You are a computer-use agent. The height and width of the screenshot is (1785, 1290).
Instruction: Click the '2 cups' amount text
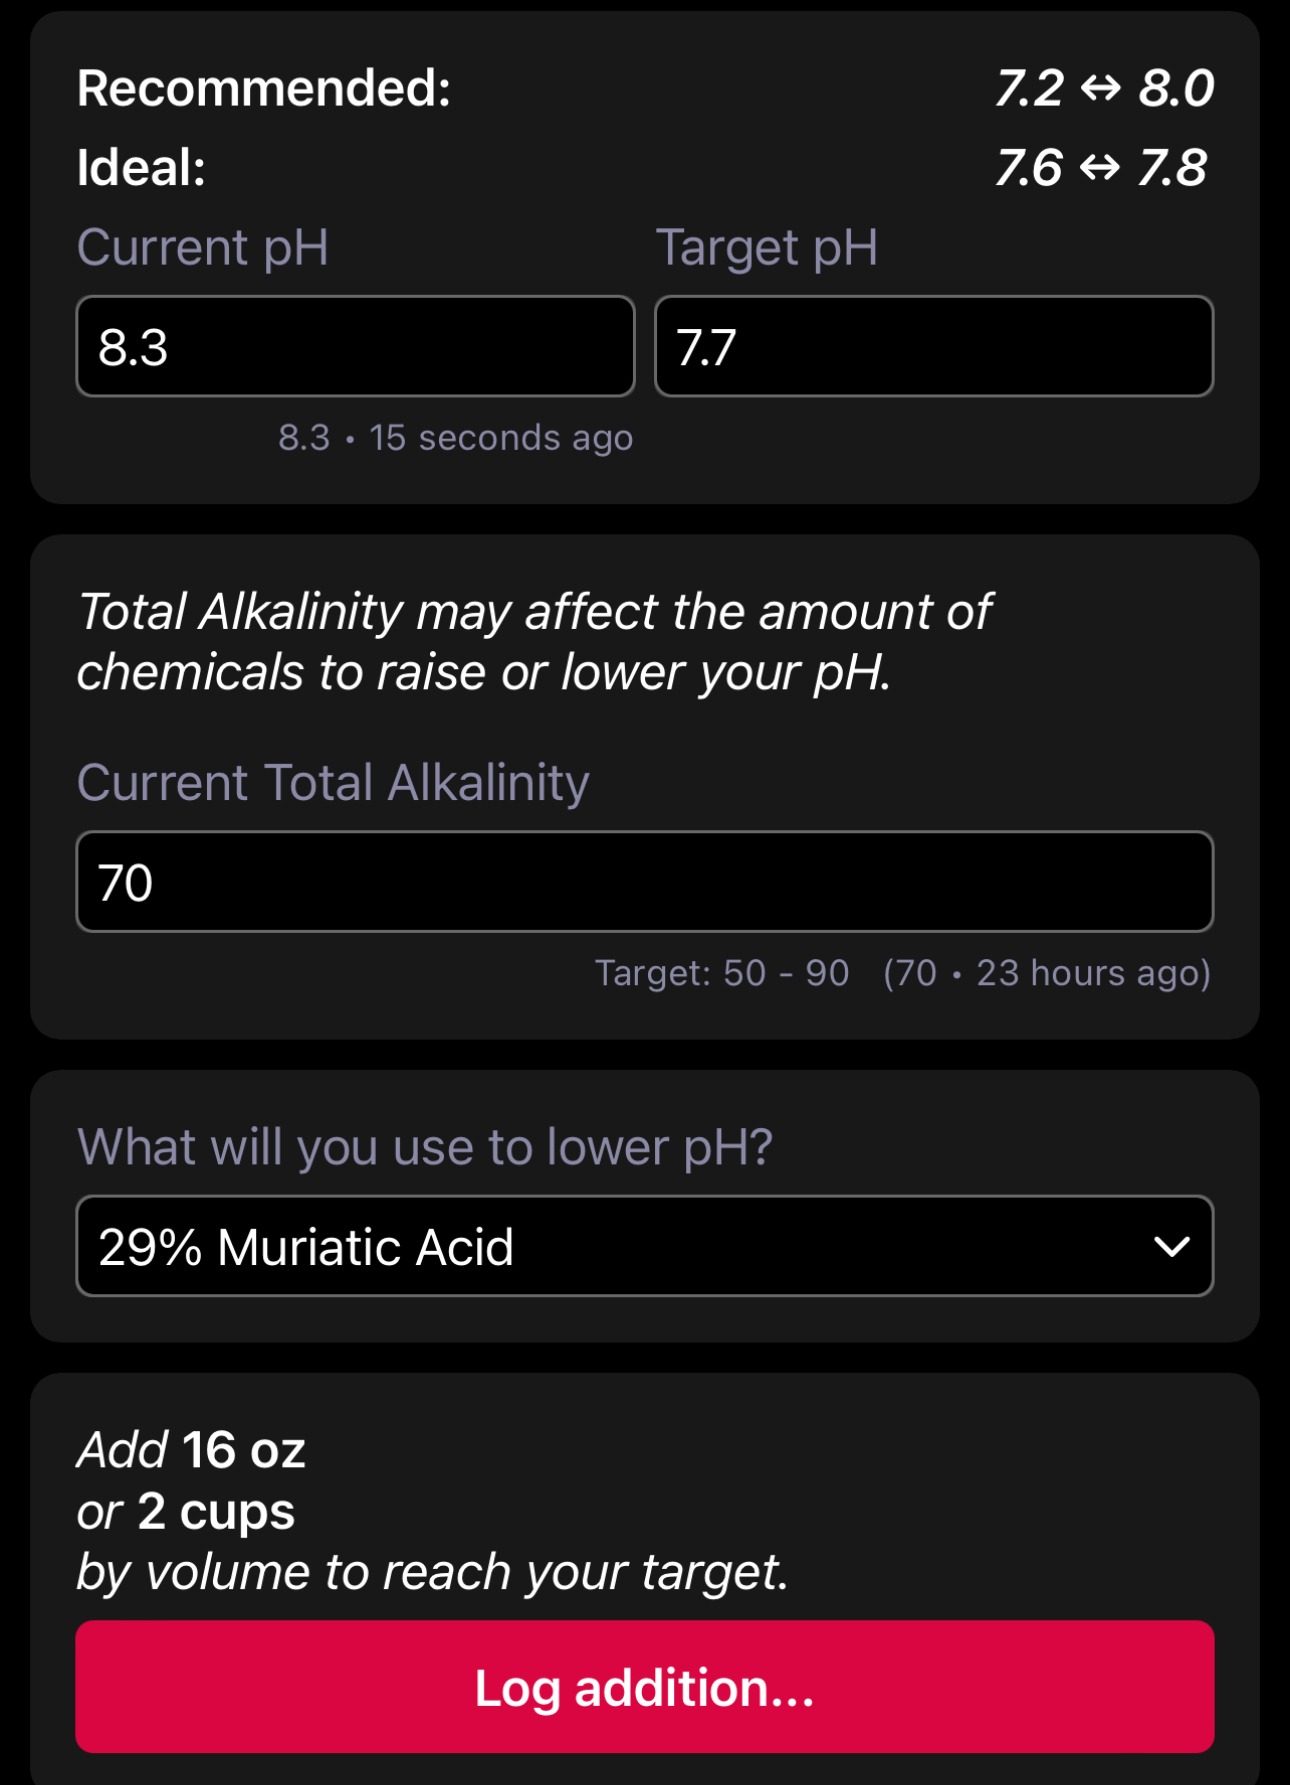(x=216, y=1511)
